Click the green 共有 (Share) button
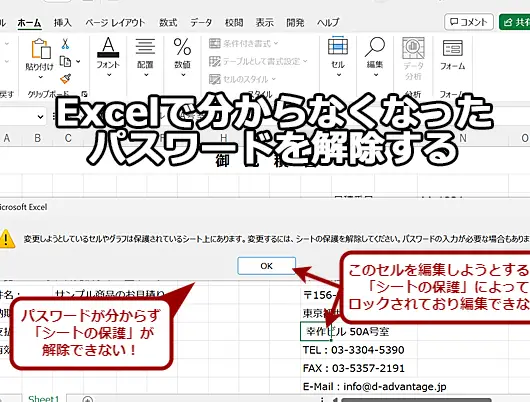 (x=514, y=22)
